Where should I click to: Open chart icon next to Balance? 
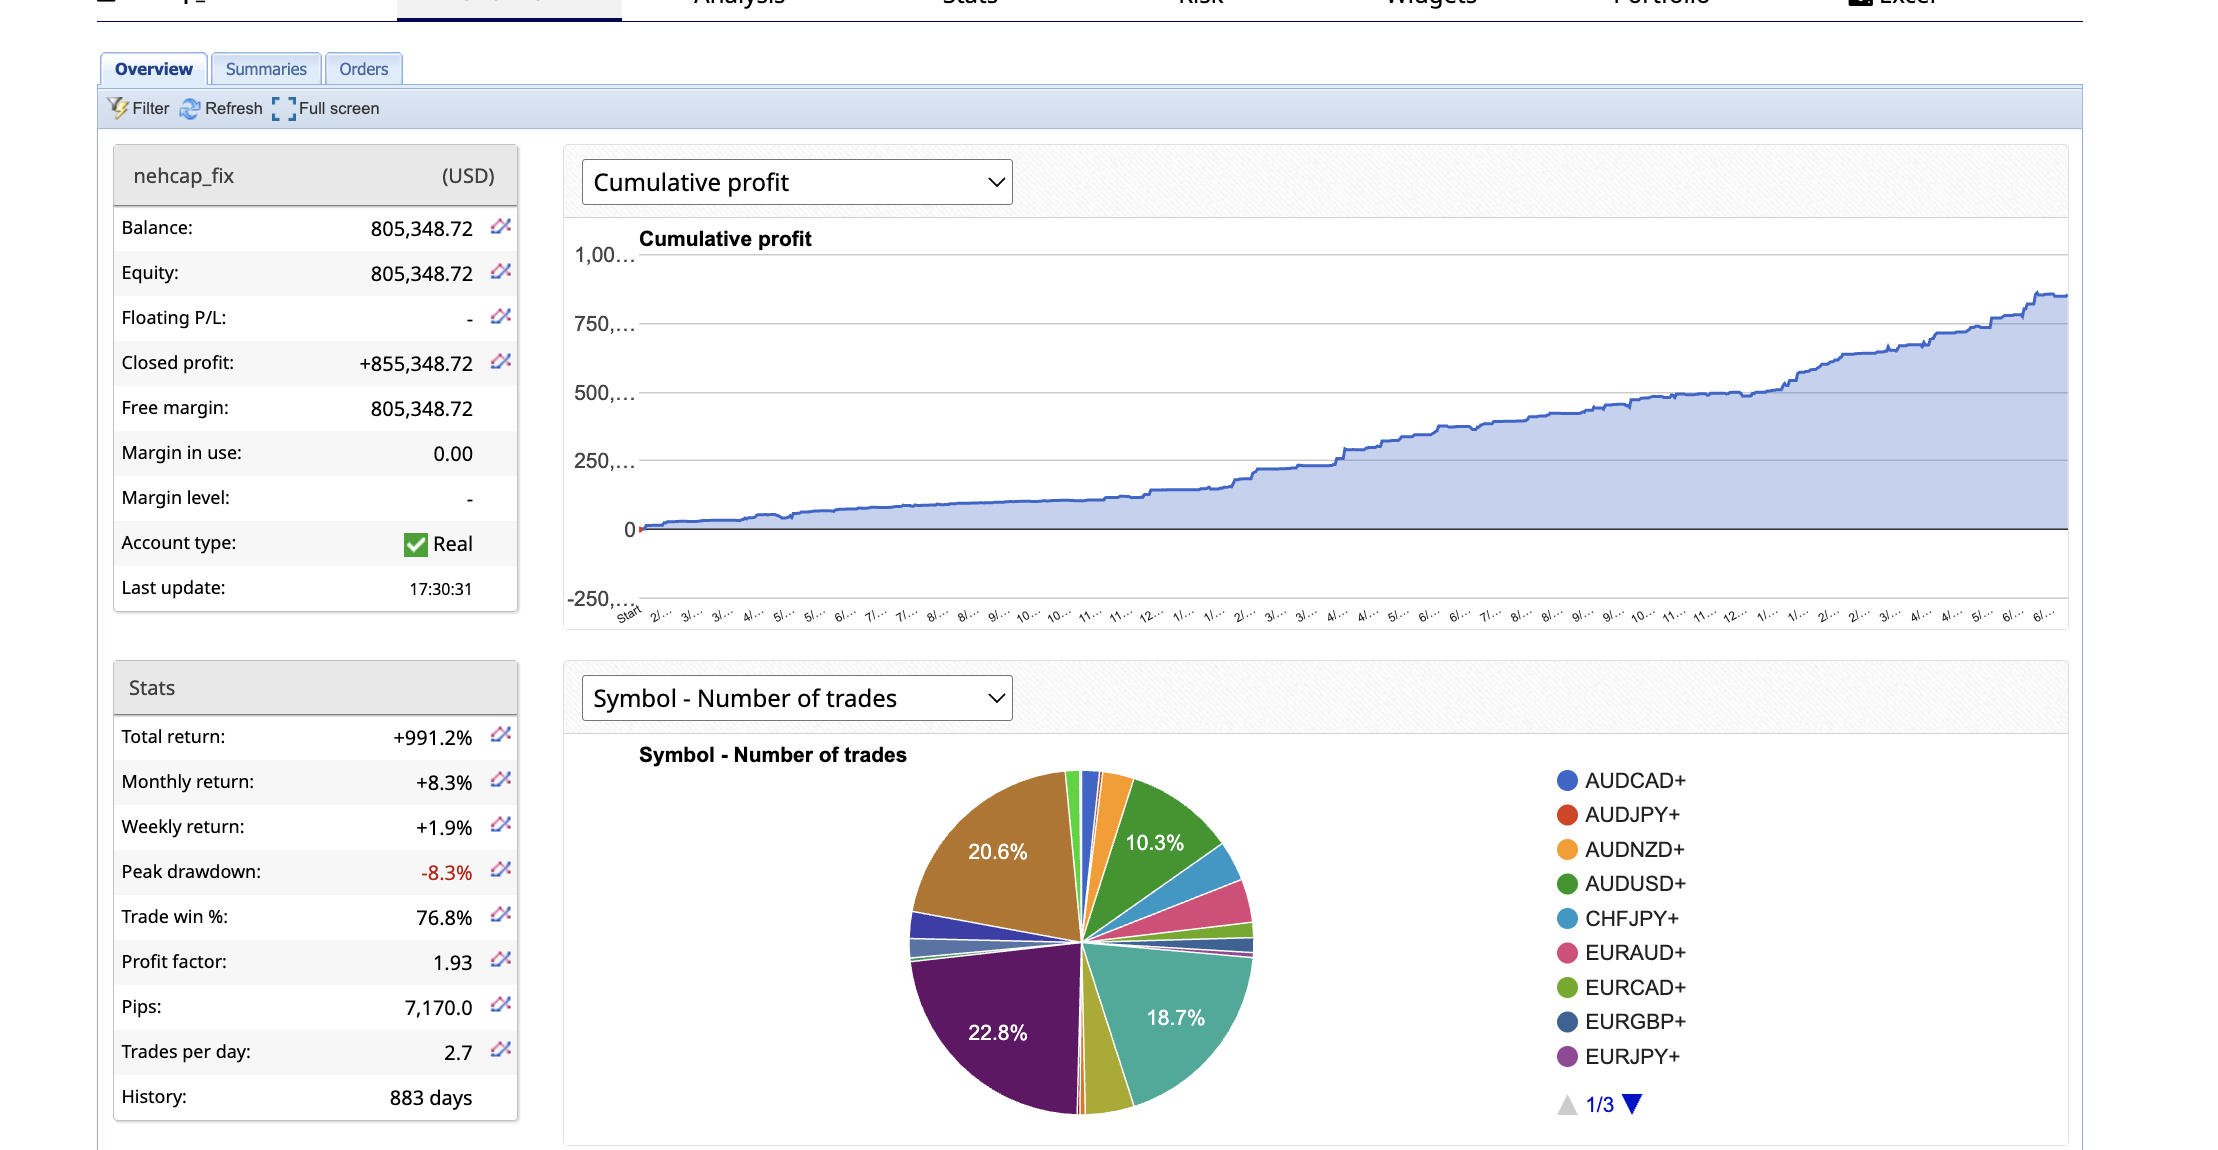501,227
